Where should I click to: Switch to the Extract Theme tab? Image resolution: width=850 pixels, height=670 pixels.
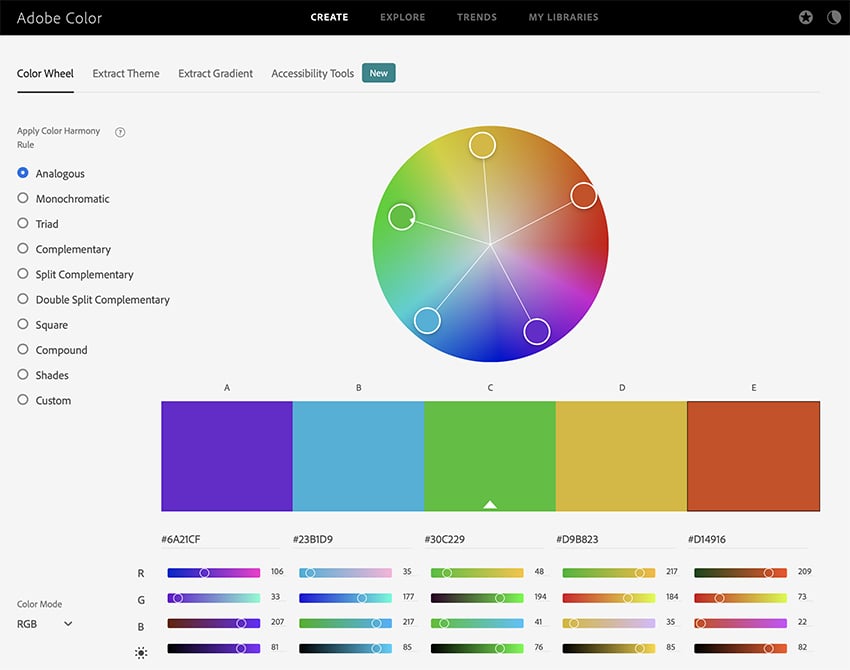[x=126, y=73]
